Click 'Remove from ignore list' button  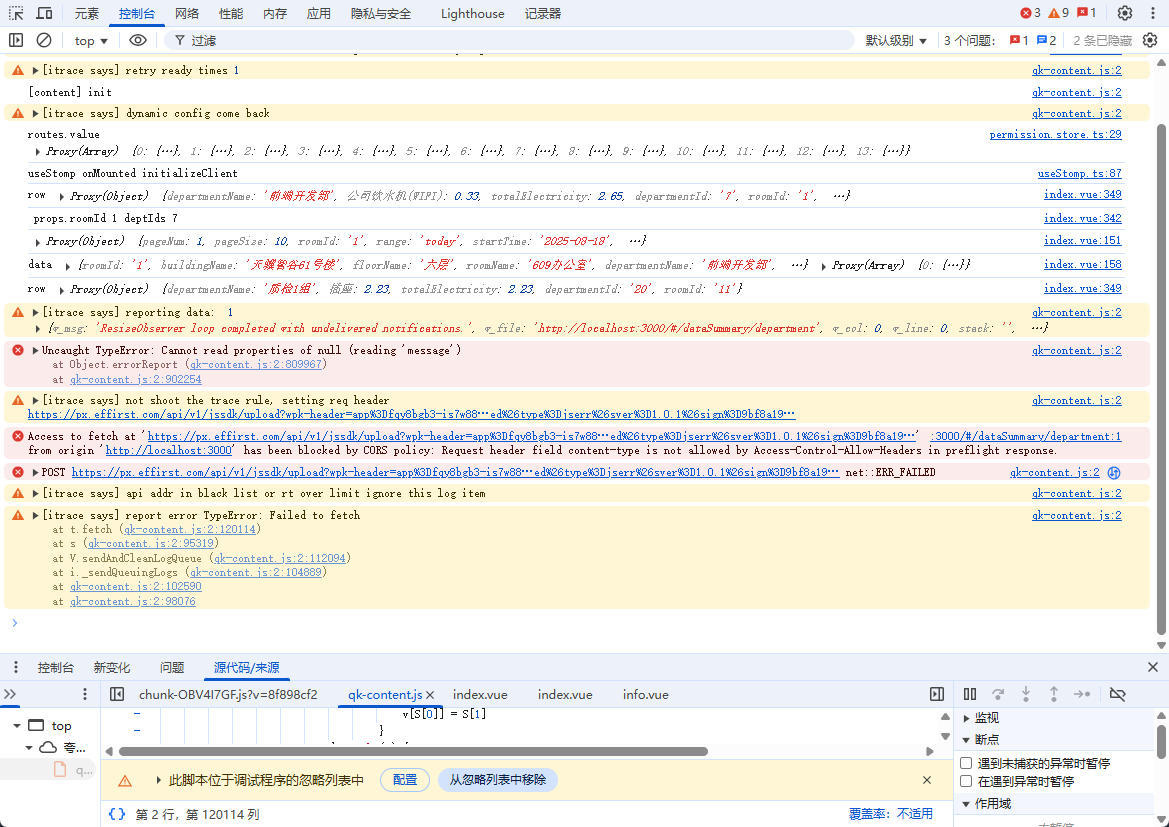[498, 780]
